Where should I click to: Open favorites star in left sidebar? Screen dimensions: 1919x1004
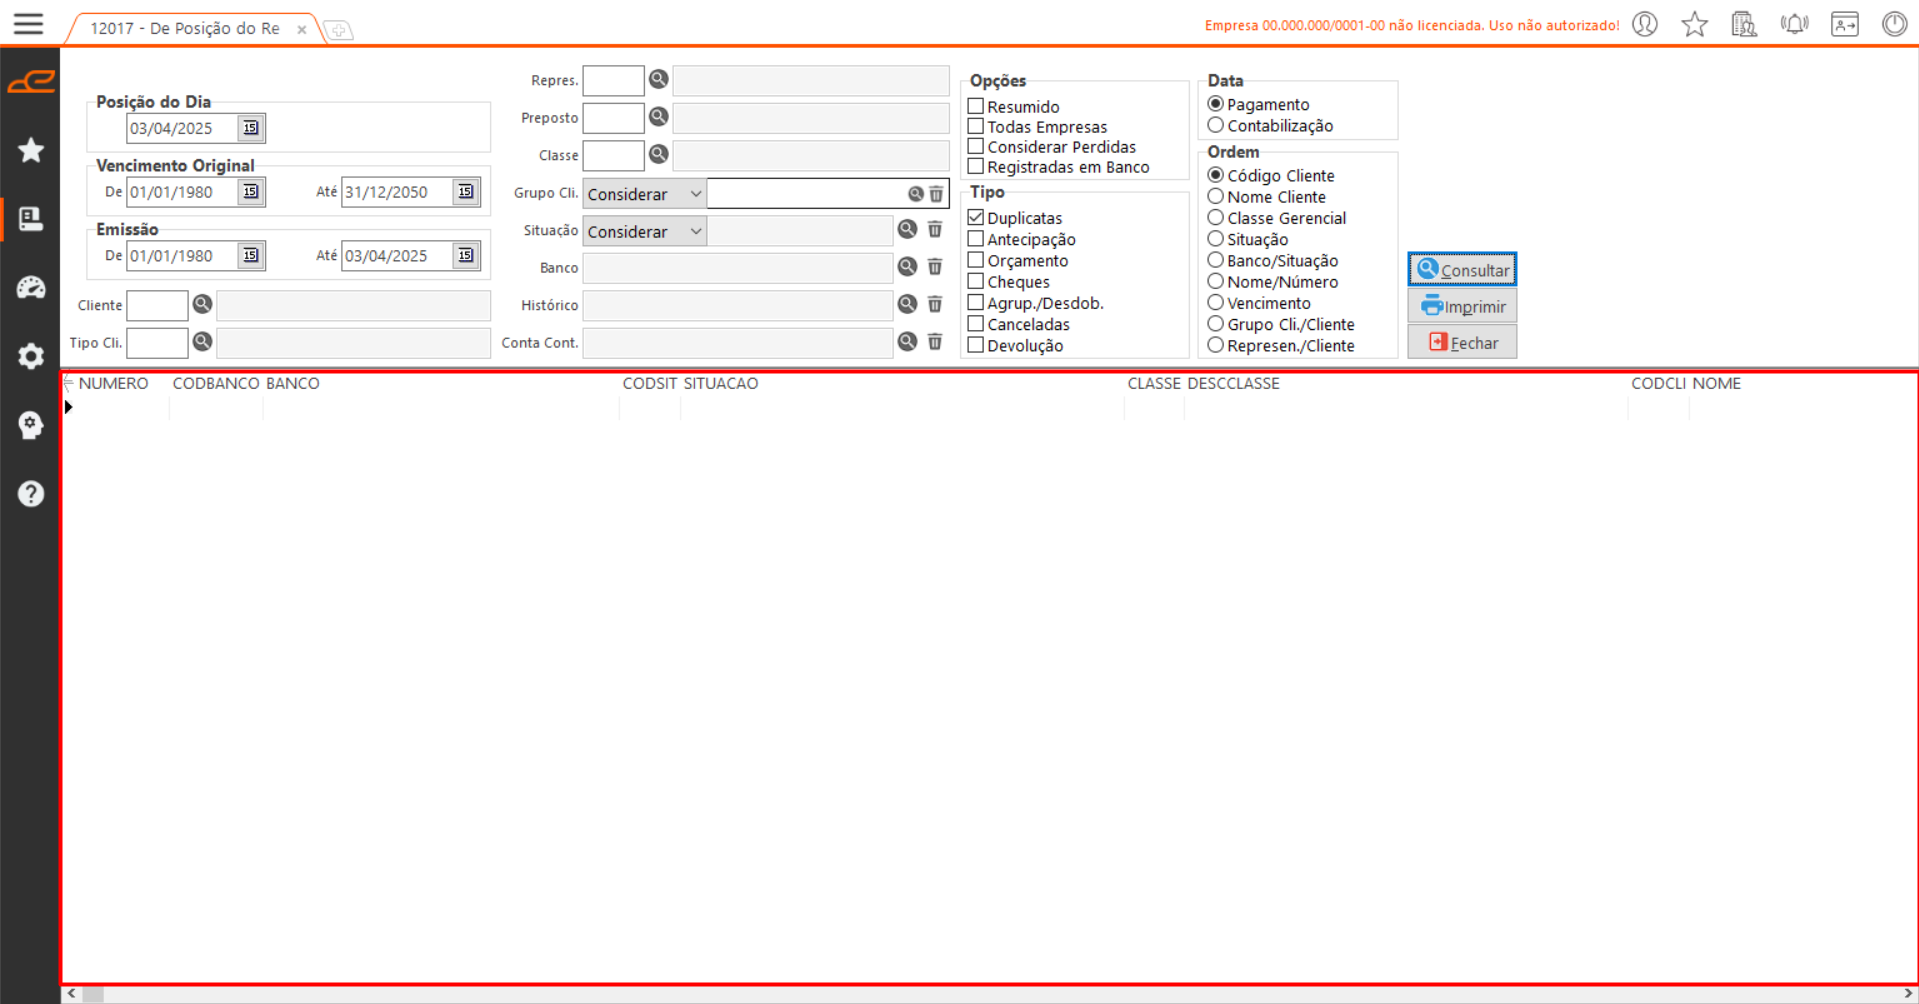[31, 150]
